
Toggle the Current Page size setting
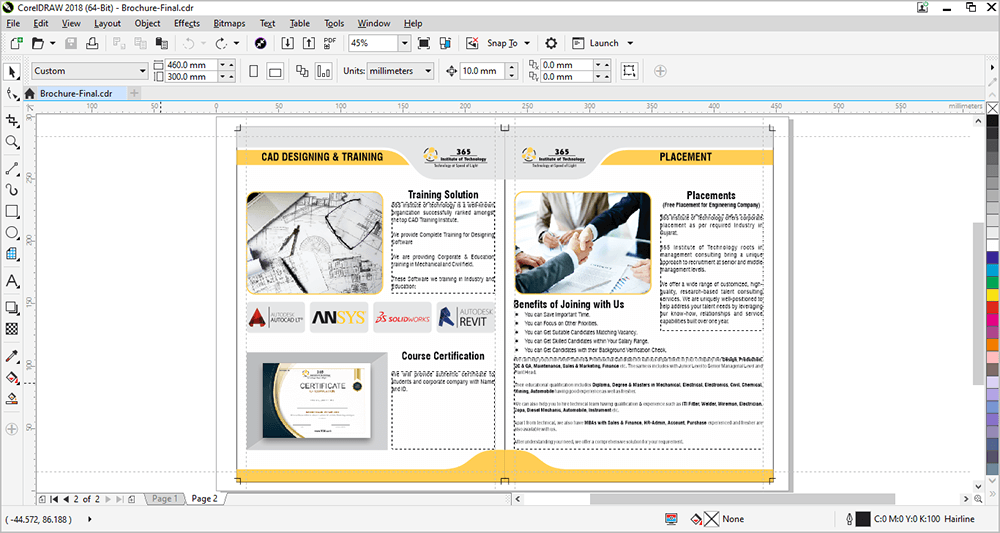tap(323, 71)
